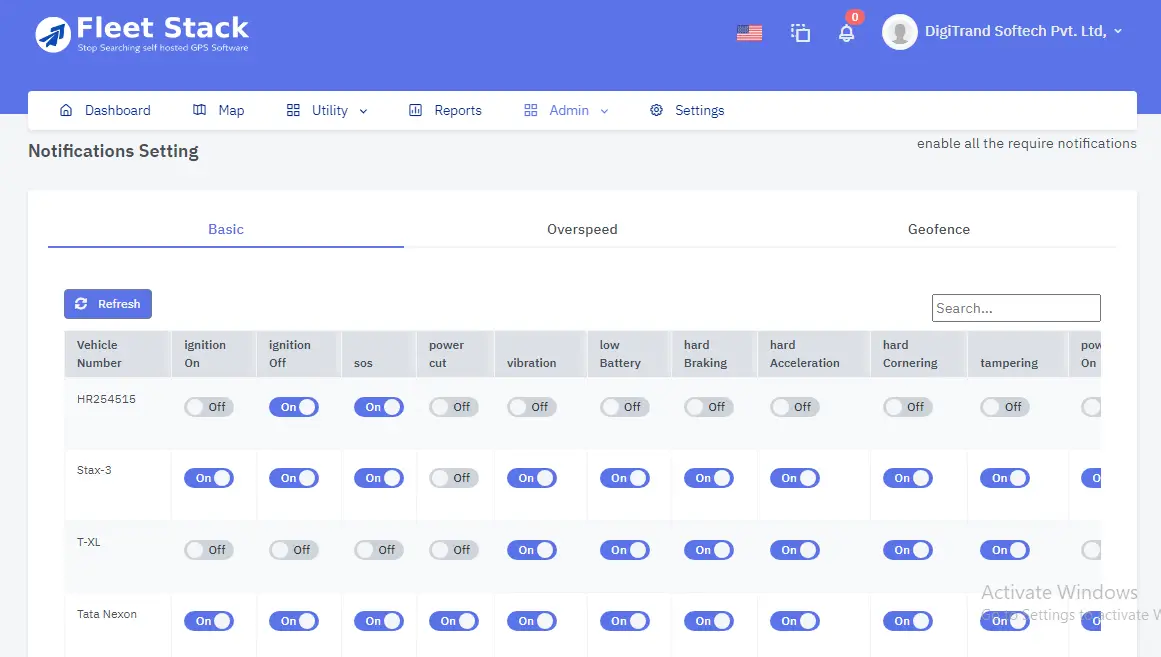1161x657 pixels.
Task: Disable low Battery for Stax-3
Action: 625,478
